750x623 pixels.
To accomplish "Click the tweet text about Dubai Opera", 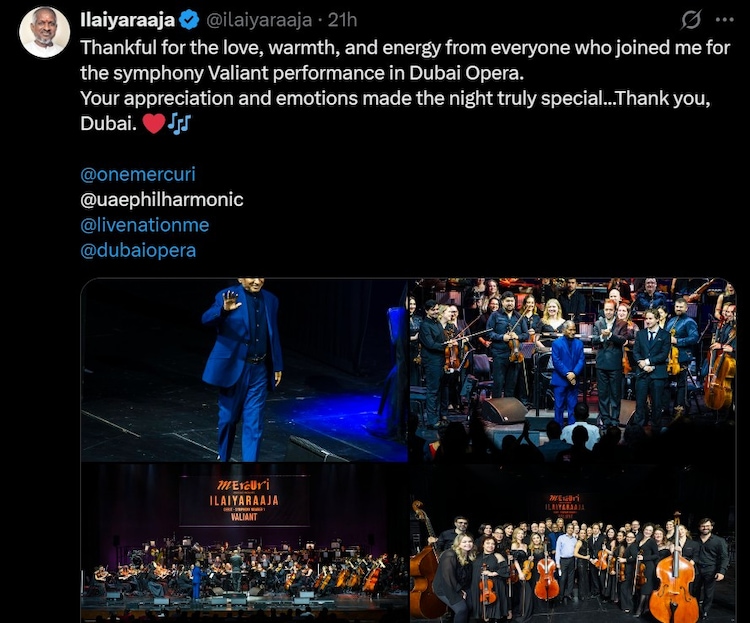I will [405, 85].
